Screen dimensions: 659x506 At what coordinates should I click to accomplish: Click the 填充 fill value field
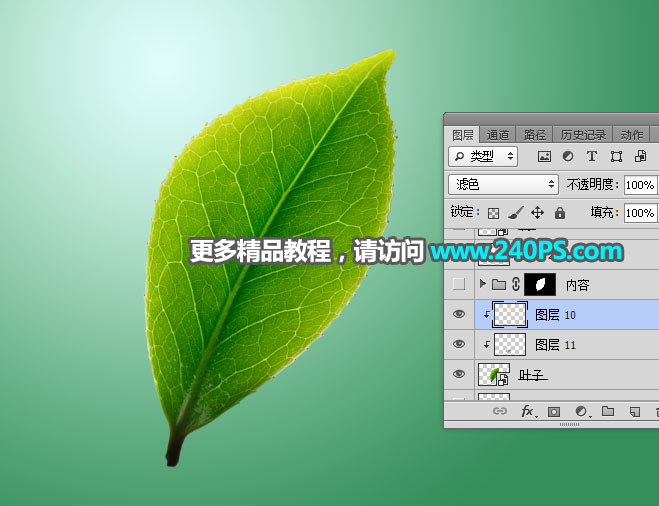tap(640, 213)
